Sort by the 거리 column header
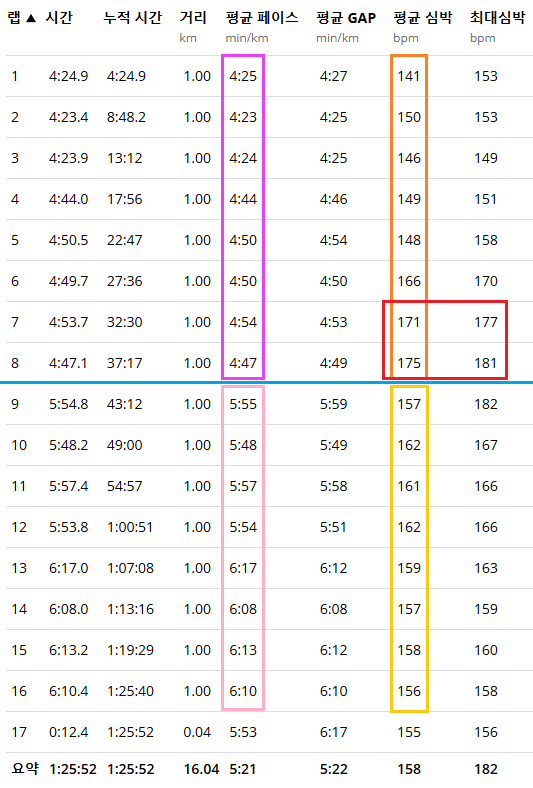Image resolution: width=533 pixels, height=788 pixels. [x=193, y=18]
